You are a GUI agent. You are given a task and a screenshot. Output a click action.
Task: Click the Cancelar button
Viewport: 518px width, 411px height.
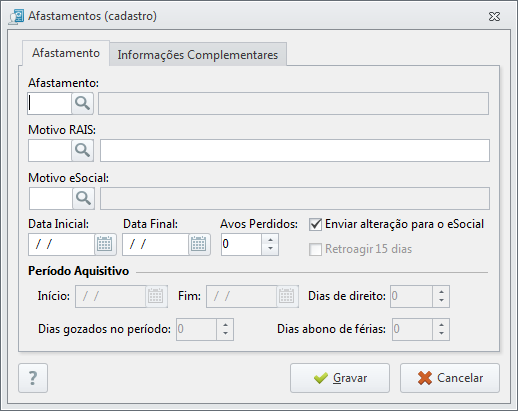450,378
